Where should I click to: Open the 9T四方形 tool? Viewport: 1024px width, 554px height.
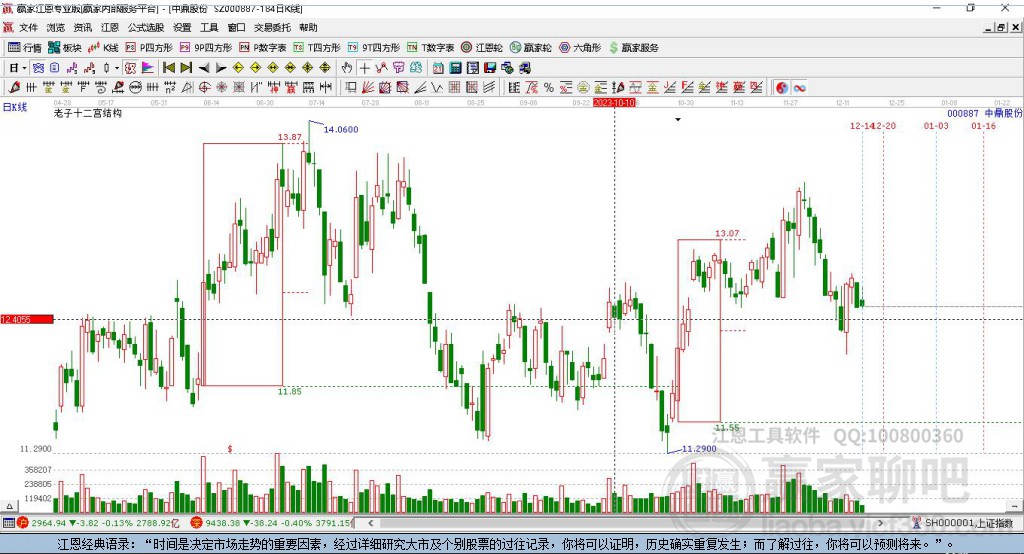pos(374,48)
